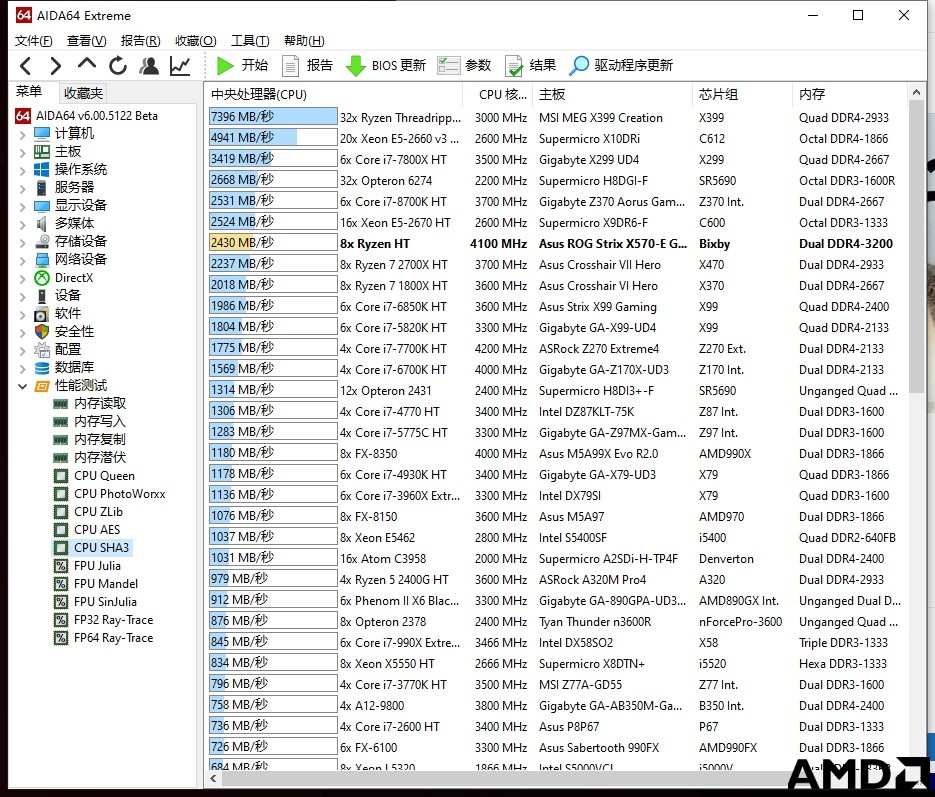Click the 4941 MB/秒 result bar
Image resolution: width=935 pixels, height=797 pixels.
273,137
